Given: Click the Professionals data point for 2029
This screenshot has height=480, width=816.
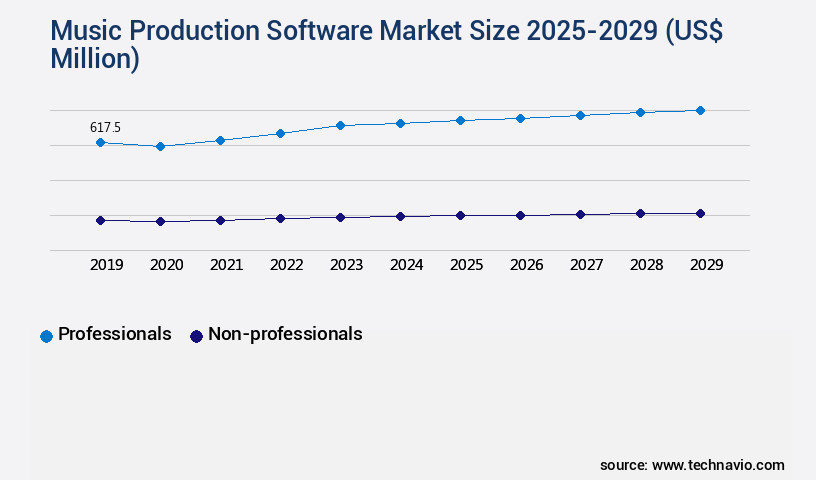Looking at the screenshot, I should click(x=700, y=111).
